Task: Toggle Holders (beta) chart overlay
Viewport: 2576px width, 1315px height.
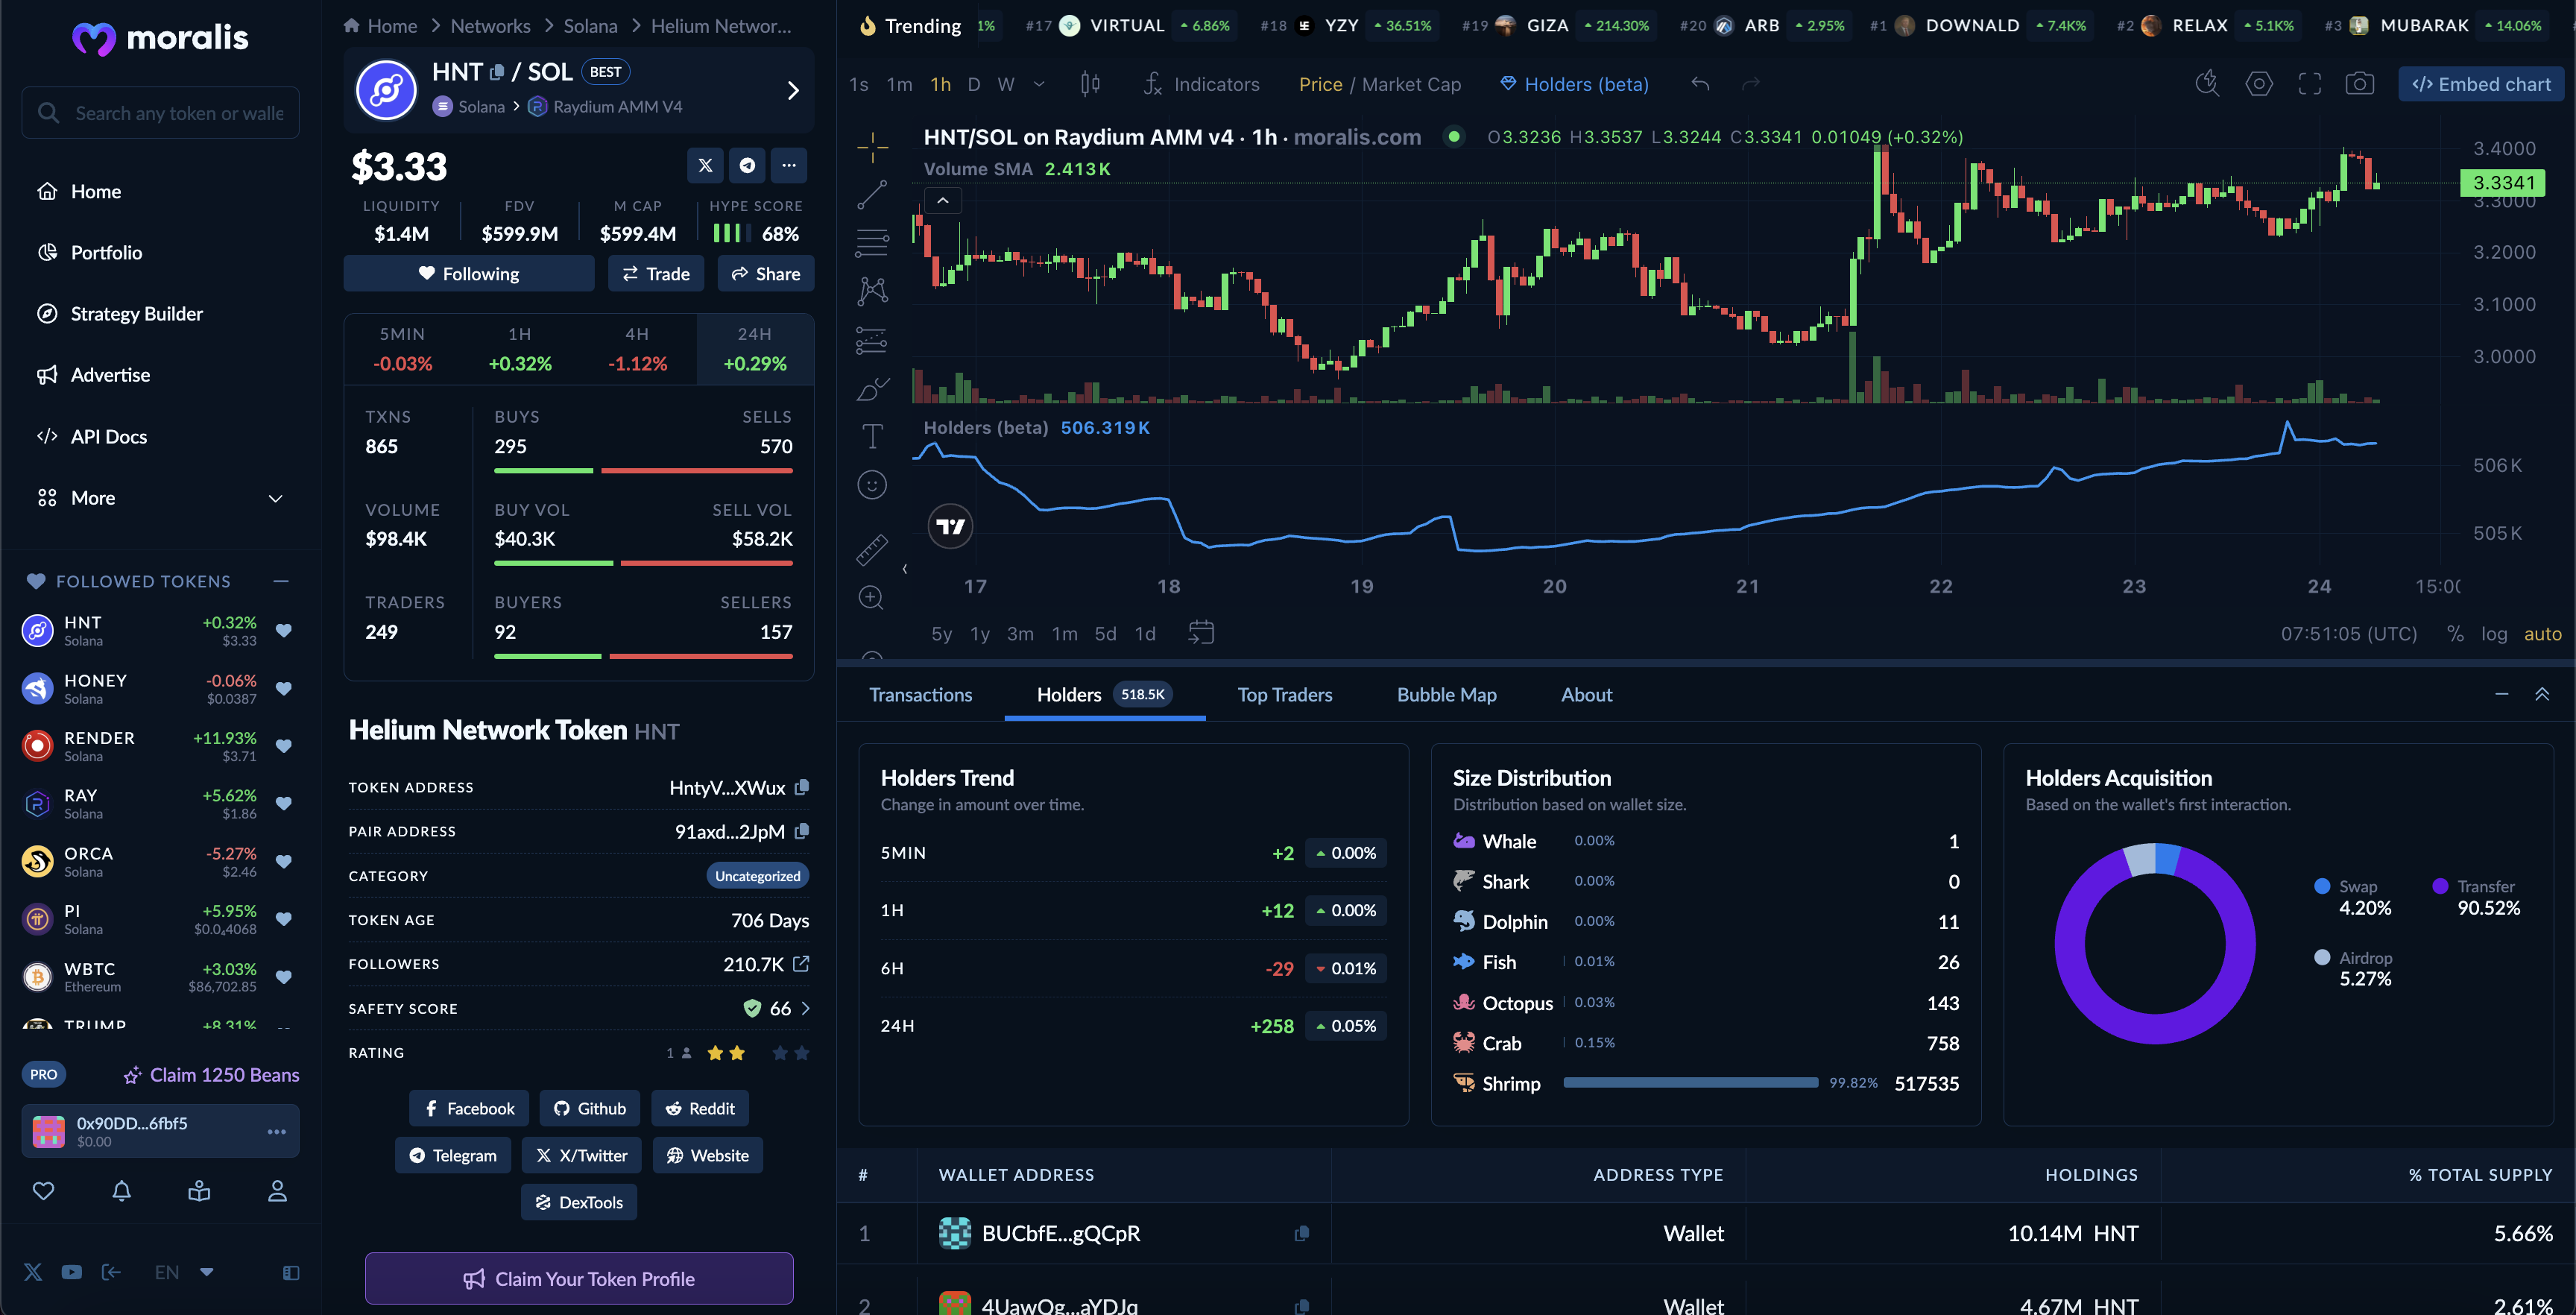Action: pyautogui.click(x=1574, y=84)
